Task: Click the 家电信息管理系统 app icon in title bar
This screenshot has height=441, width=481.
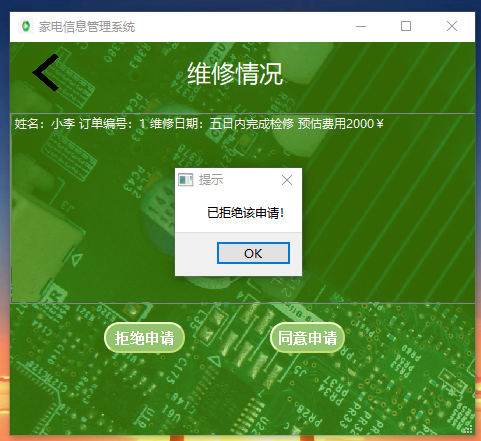Action: click(x=26, y=26)
